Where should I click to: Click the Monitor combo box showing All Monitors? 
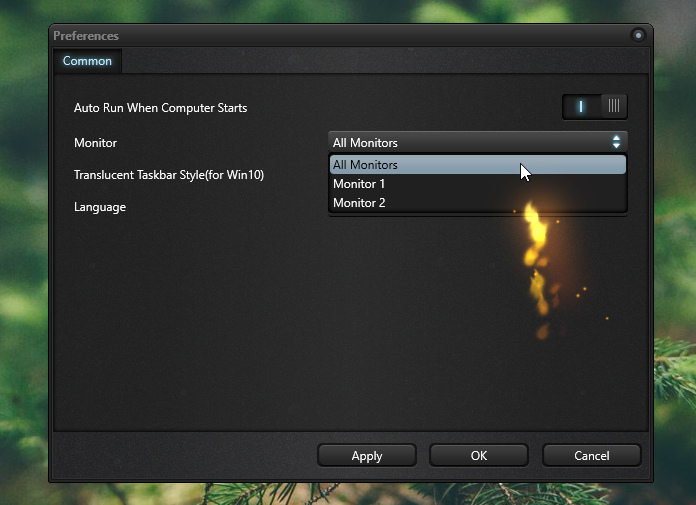(x=470, y=142)
